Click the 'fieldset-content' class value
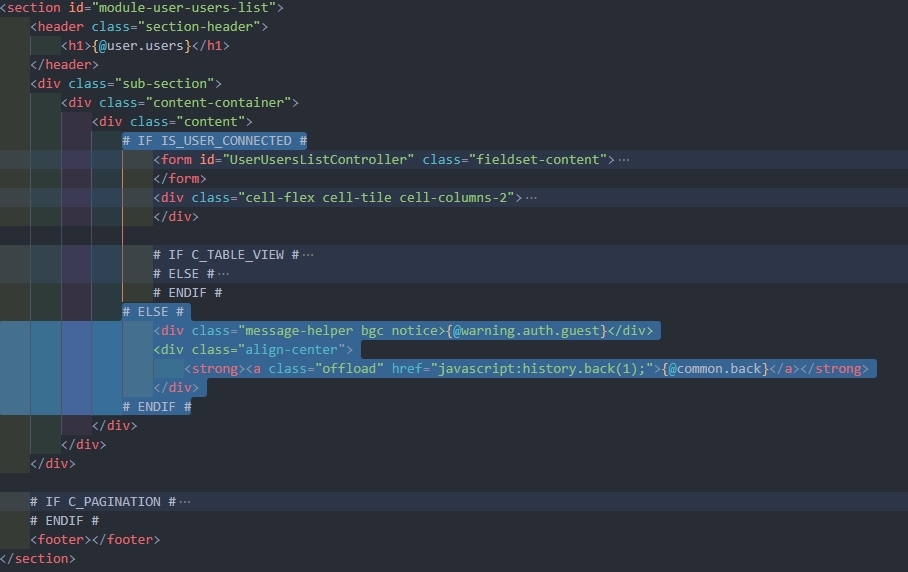Screen dimensions: 908x572 pos(538,160)
